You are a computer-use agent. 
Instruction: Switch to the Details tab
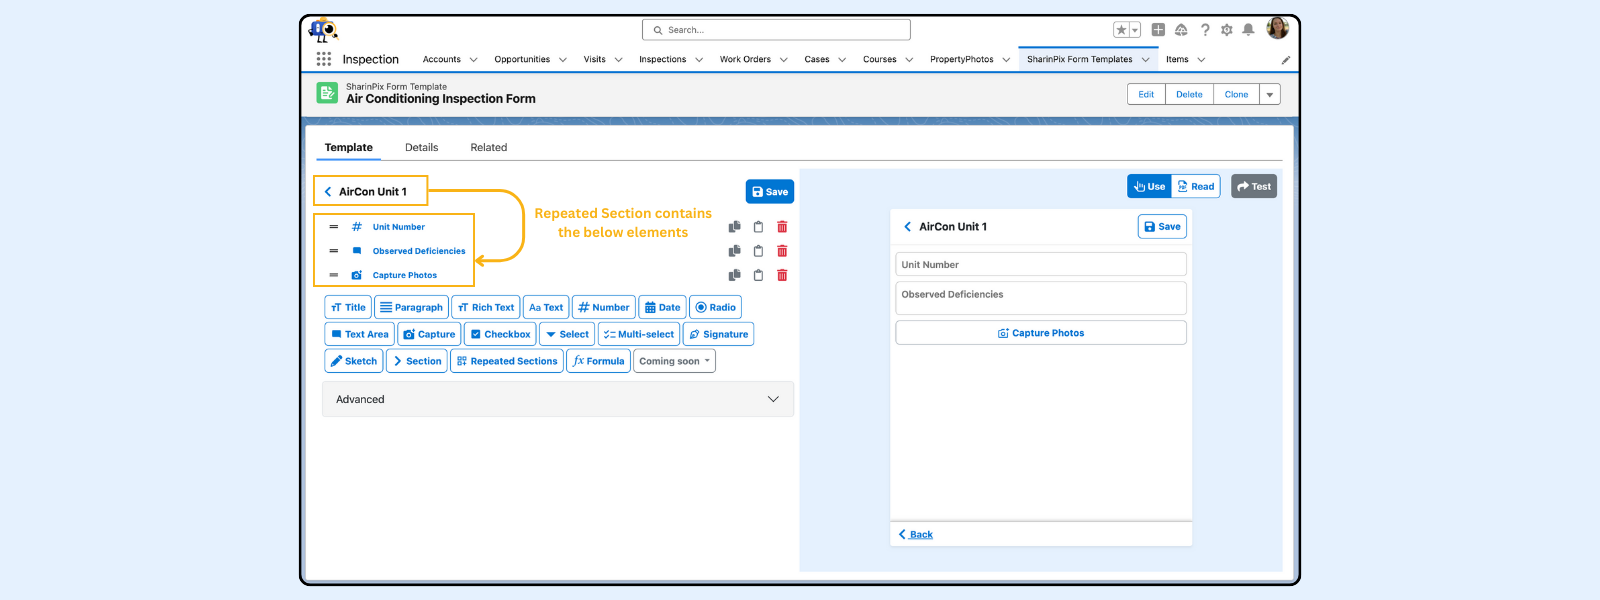tap(421, 147)
